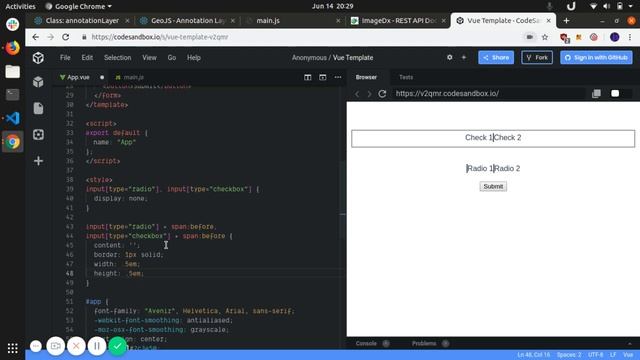Open Firefox from the dock

pyautogui.click(x=13, y=48)
